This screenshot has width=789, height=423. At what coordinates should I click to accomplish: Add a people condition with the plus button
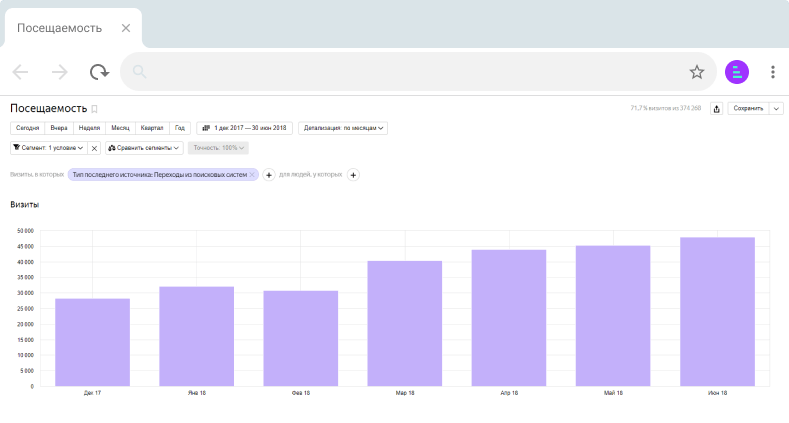[353, 175]
